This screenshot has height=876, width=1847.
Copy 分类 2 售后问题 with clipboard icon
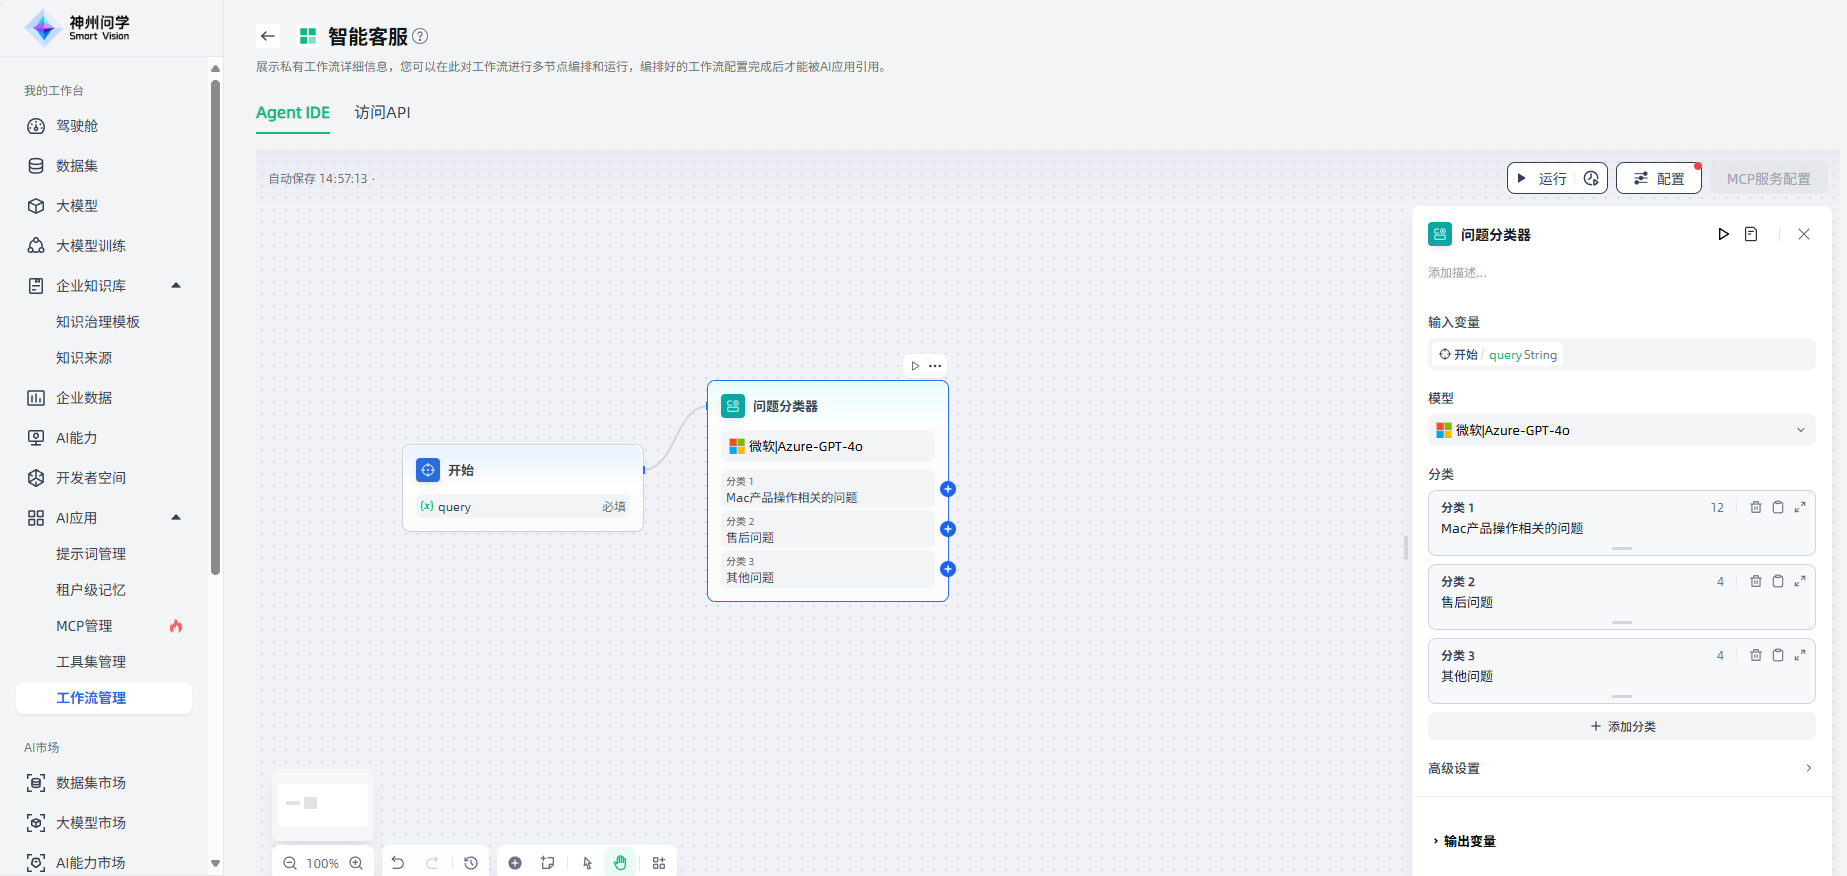[1778, 581]
